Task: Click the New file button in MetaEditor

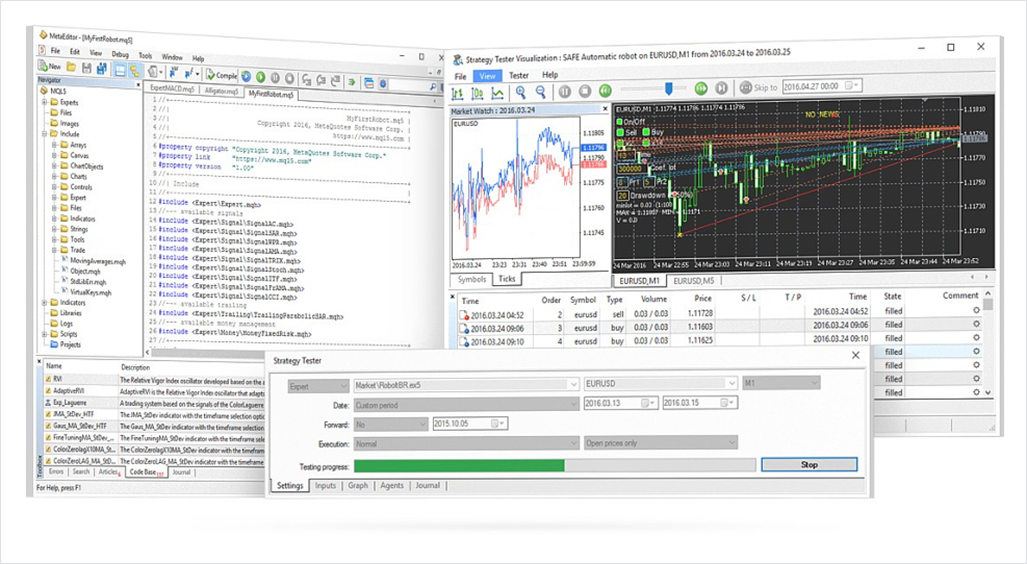Action: point(50,66)
